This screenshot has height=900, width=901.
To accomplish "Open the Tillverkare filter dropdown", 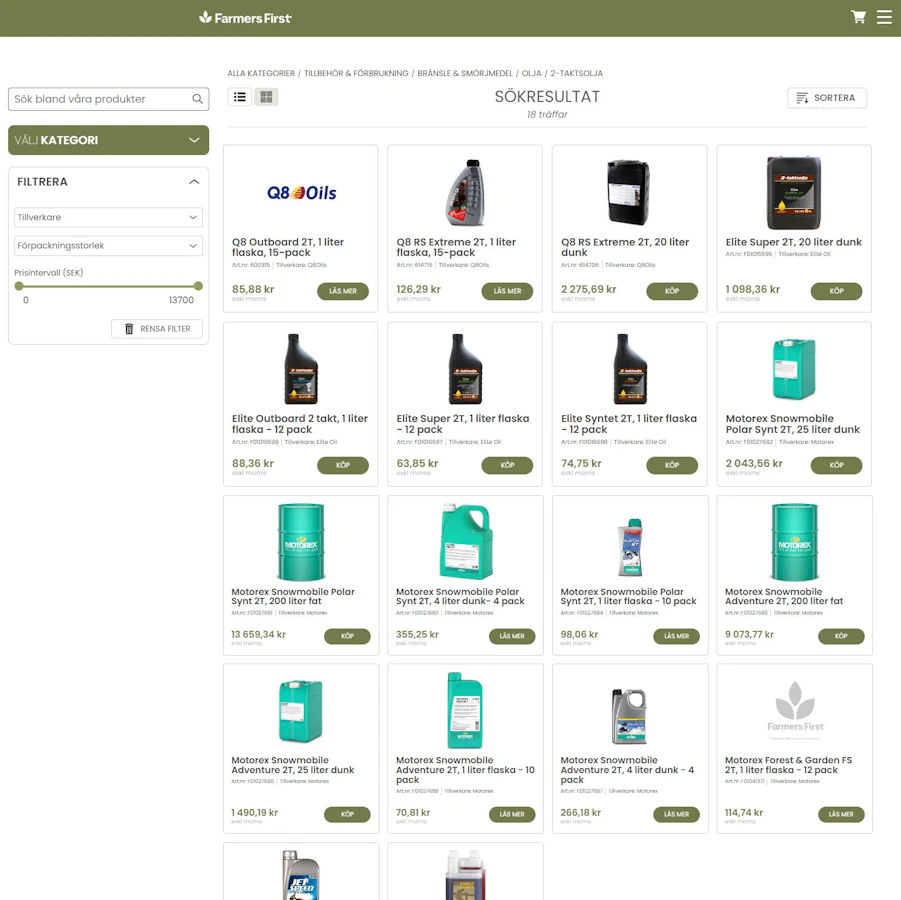I will [x=109, y=217].
